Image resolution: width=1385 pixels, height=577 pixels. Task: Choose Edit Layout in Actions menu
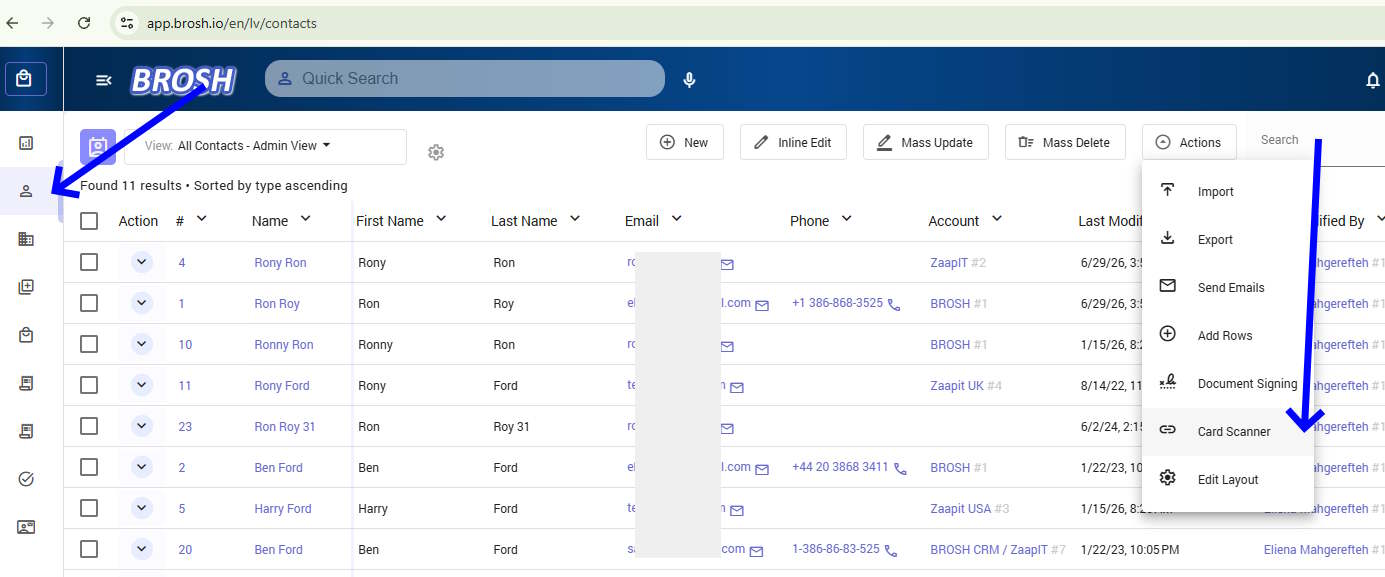[1228, 480]
